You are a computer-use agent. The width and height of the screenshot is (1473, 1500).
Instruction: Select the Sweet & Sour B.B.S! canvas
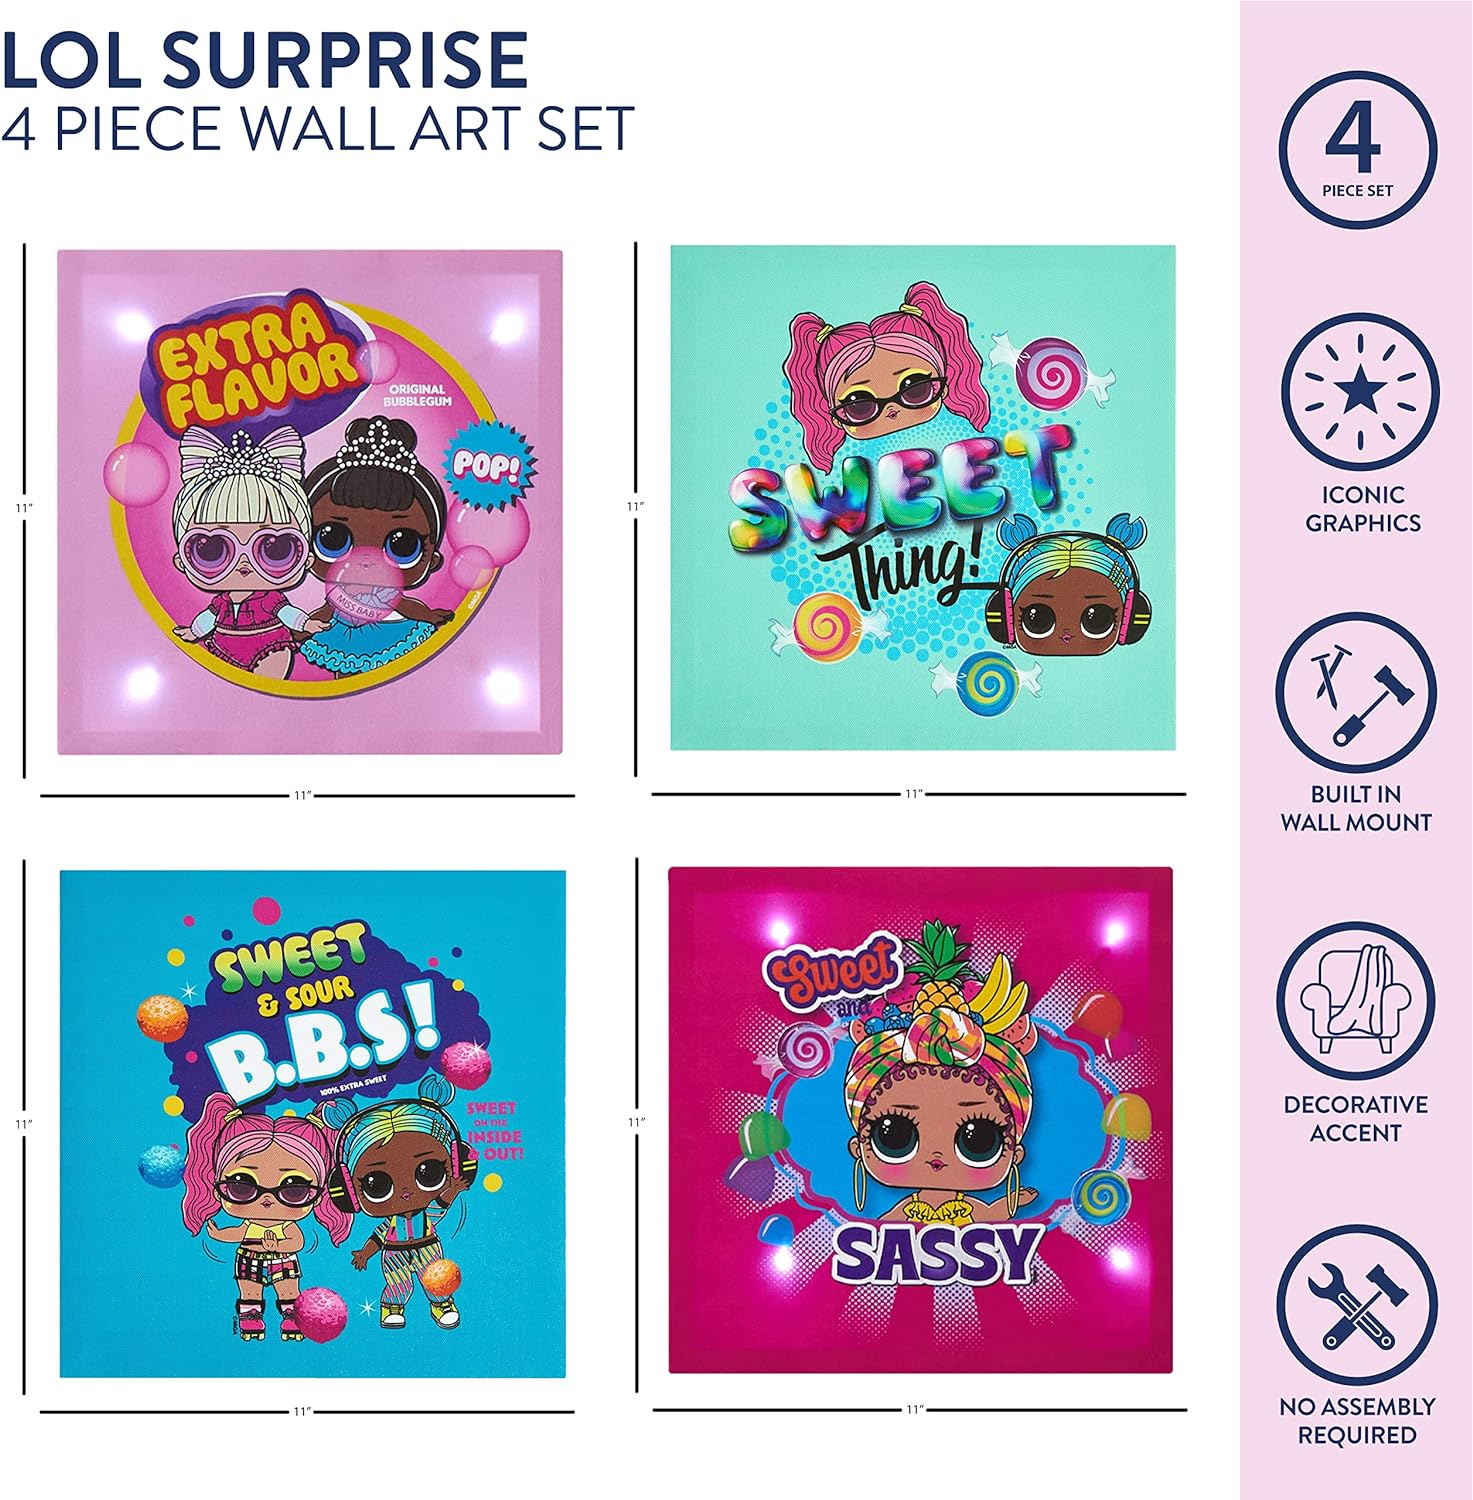pyautogui.click(x=313, y=1124)
